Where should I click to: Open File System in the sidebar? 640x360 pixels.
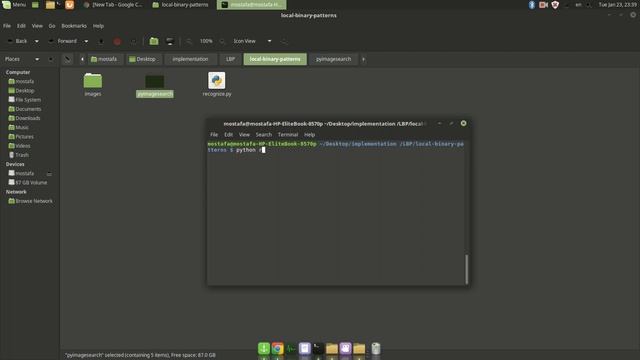pos(24,100)
